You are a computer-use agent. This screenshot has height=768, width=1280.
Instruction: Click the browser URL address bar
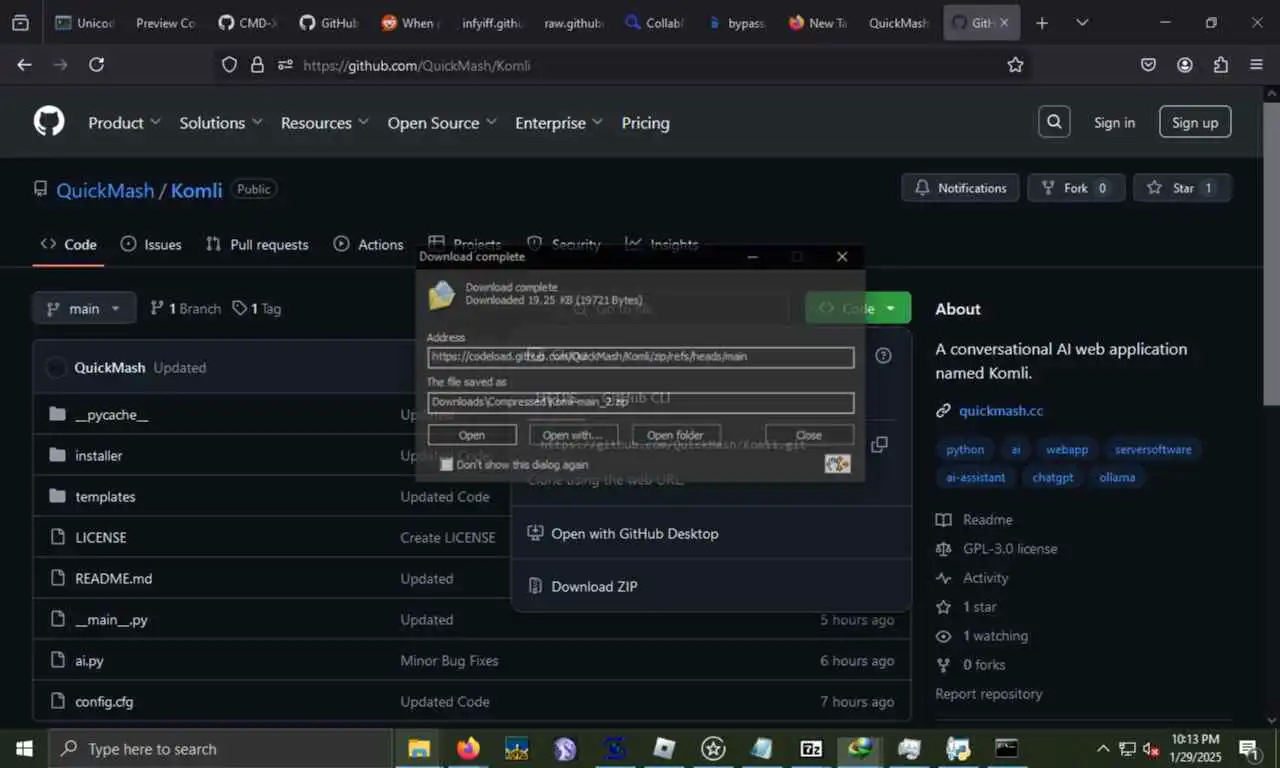(x=620, y=65)
